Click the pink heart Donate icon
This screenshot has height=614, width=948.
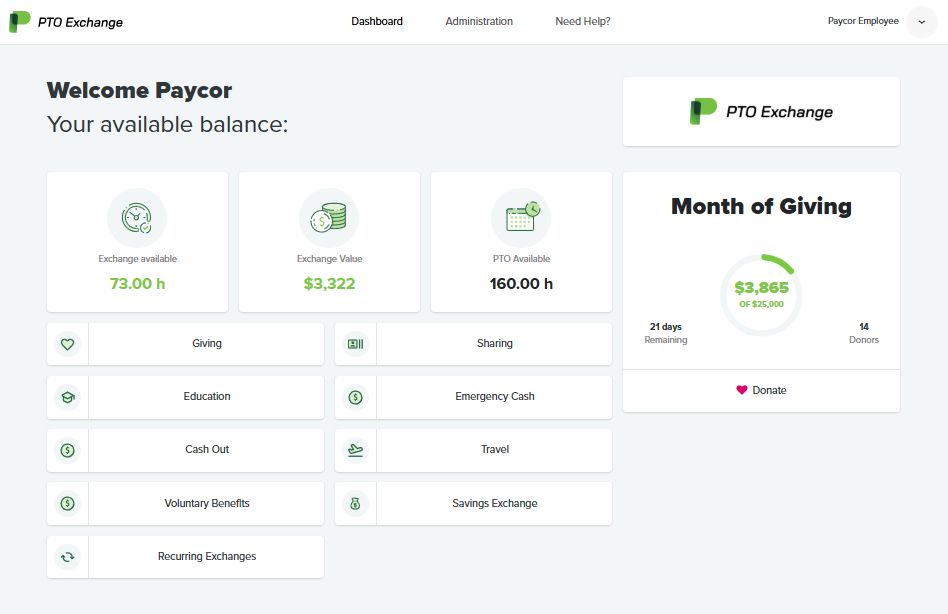[742, 390]
